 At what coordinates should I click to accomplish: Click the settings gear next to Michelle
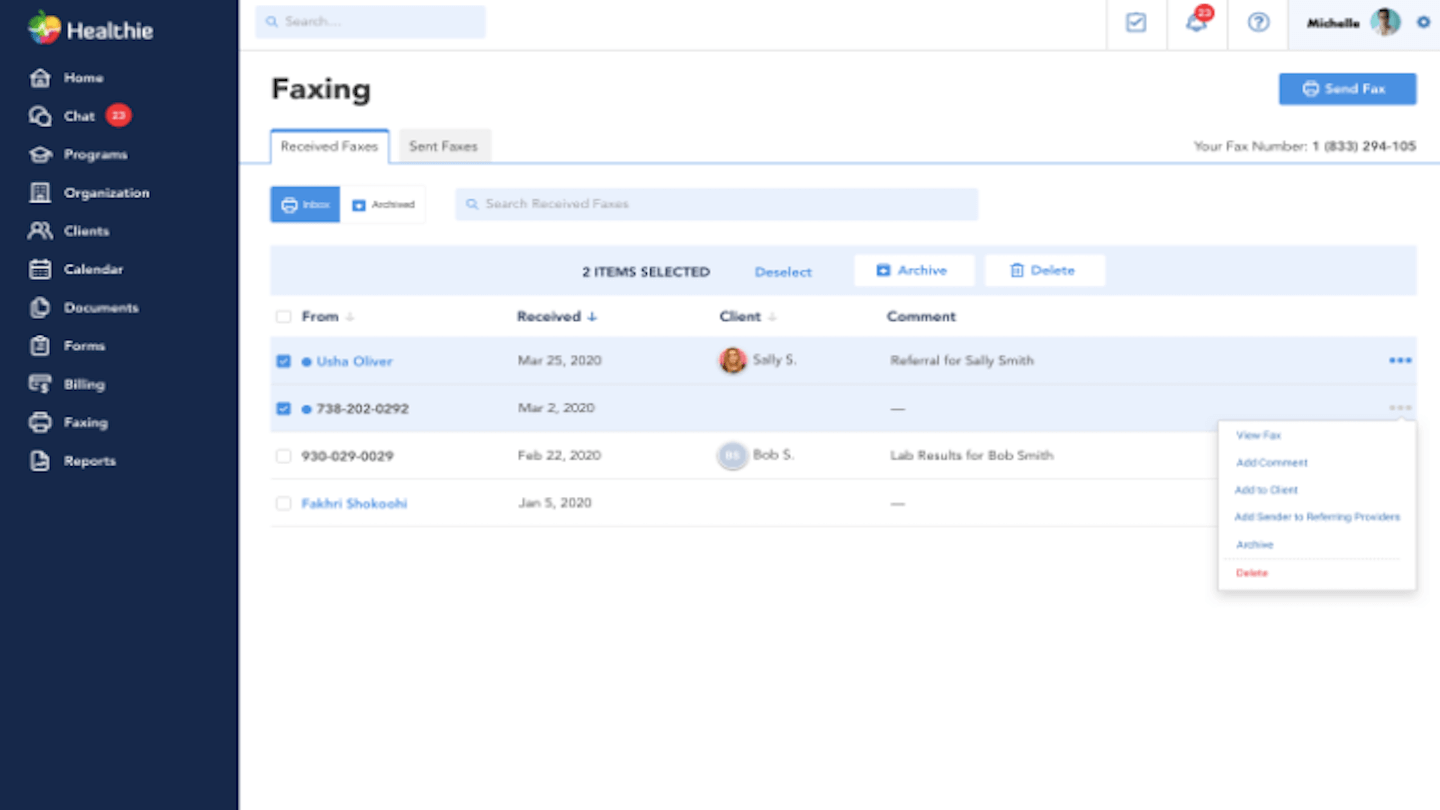[1423, 22]
